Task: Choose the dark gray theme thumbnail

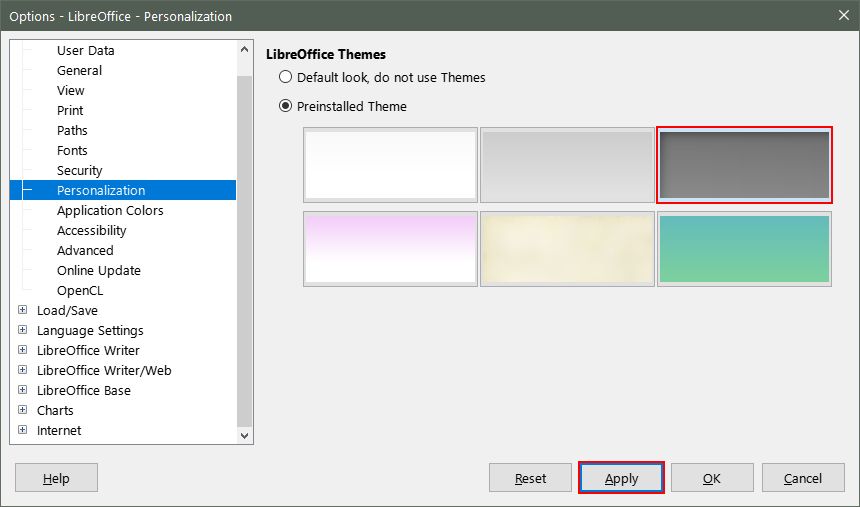Action: click(x=744, y=165)
